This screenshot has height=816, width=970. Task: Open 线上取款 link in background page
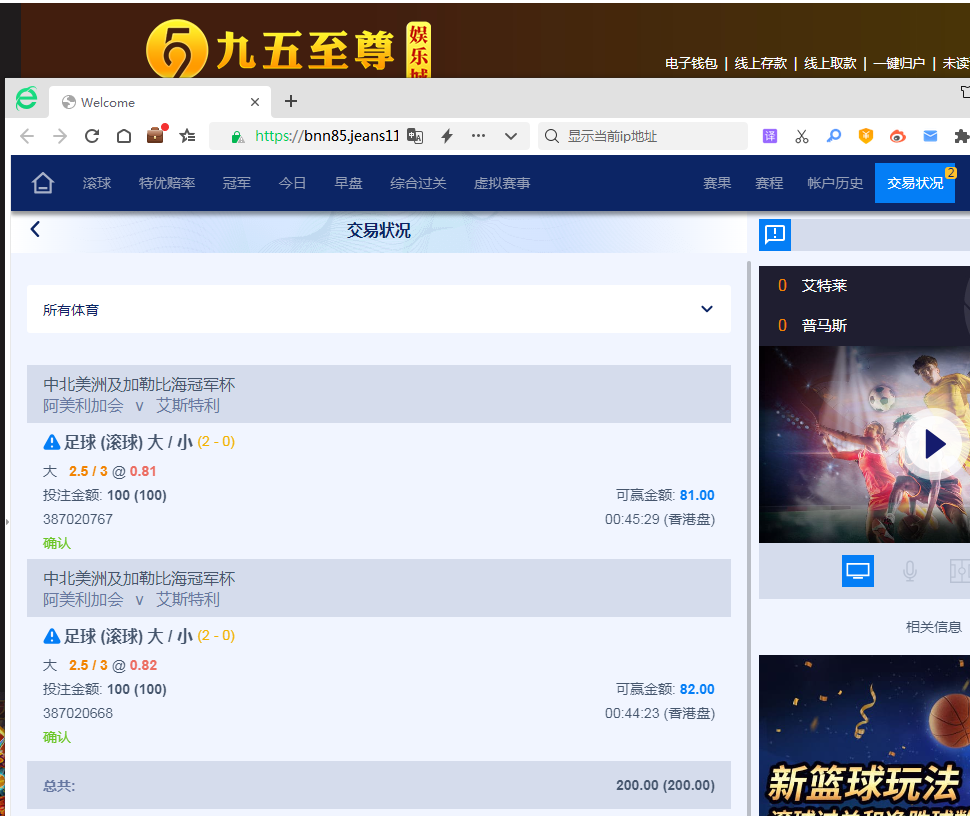830,63
